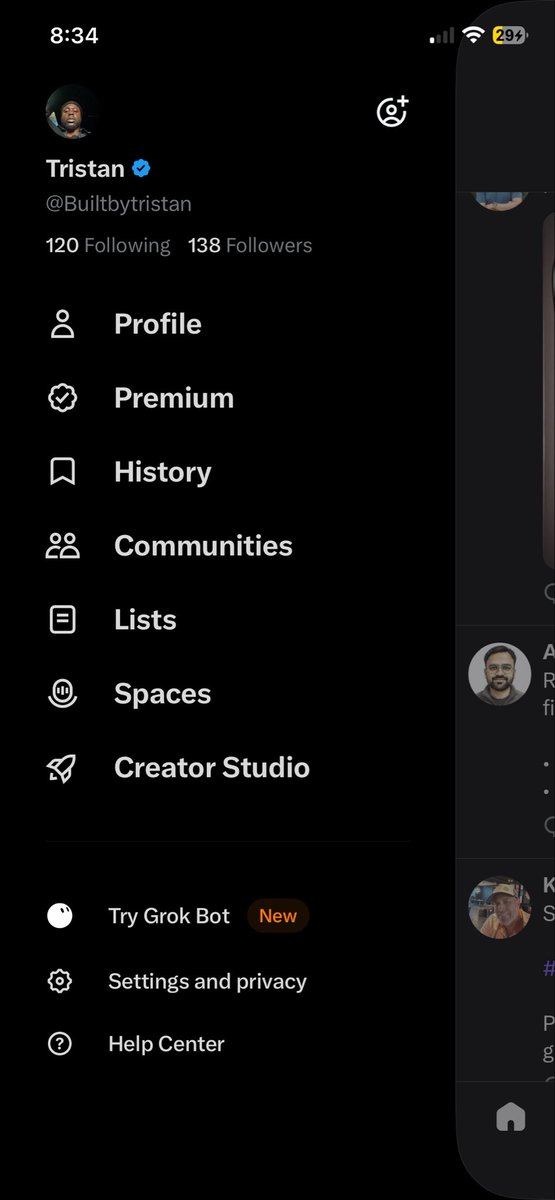Click the microphone icon beside Spaces
This screenshot has height=1200, width=555.
click(62, 694)
